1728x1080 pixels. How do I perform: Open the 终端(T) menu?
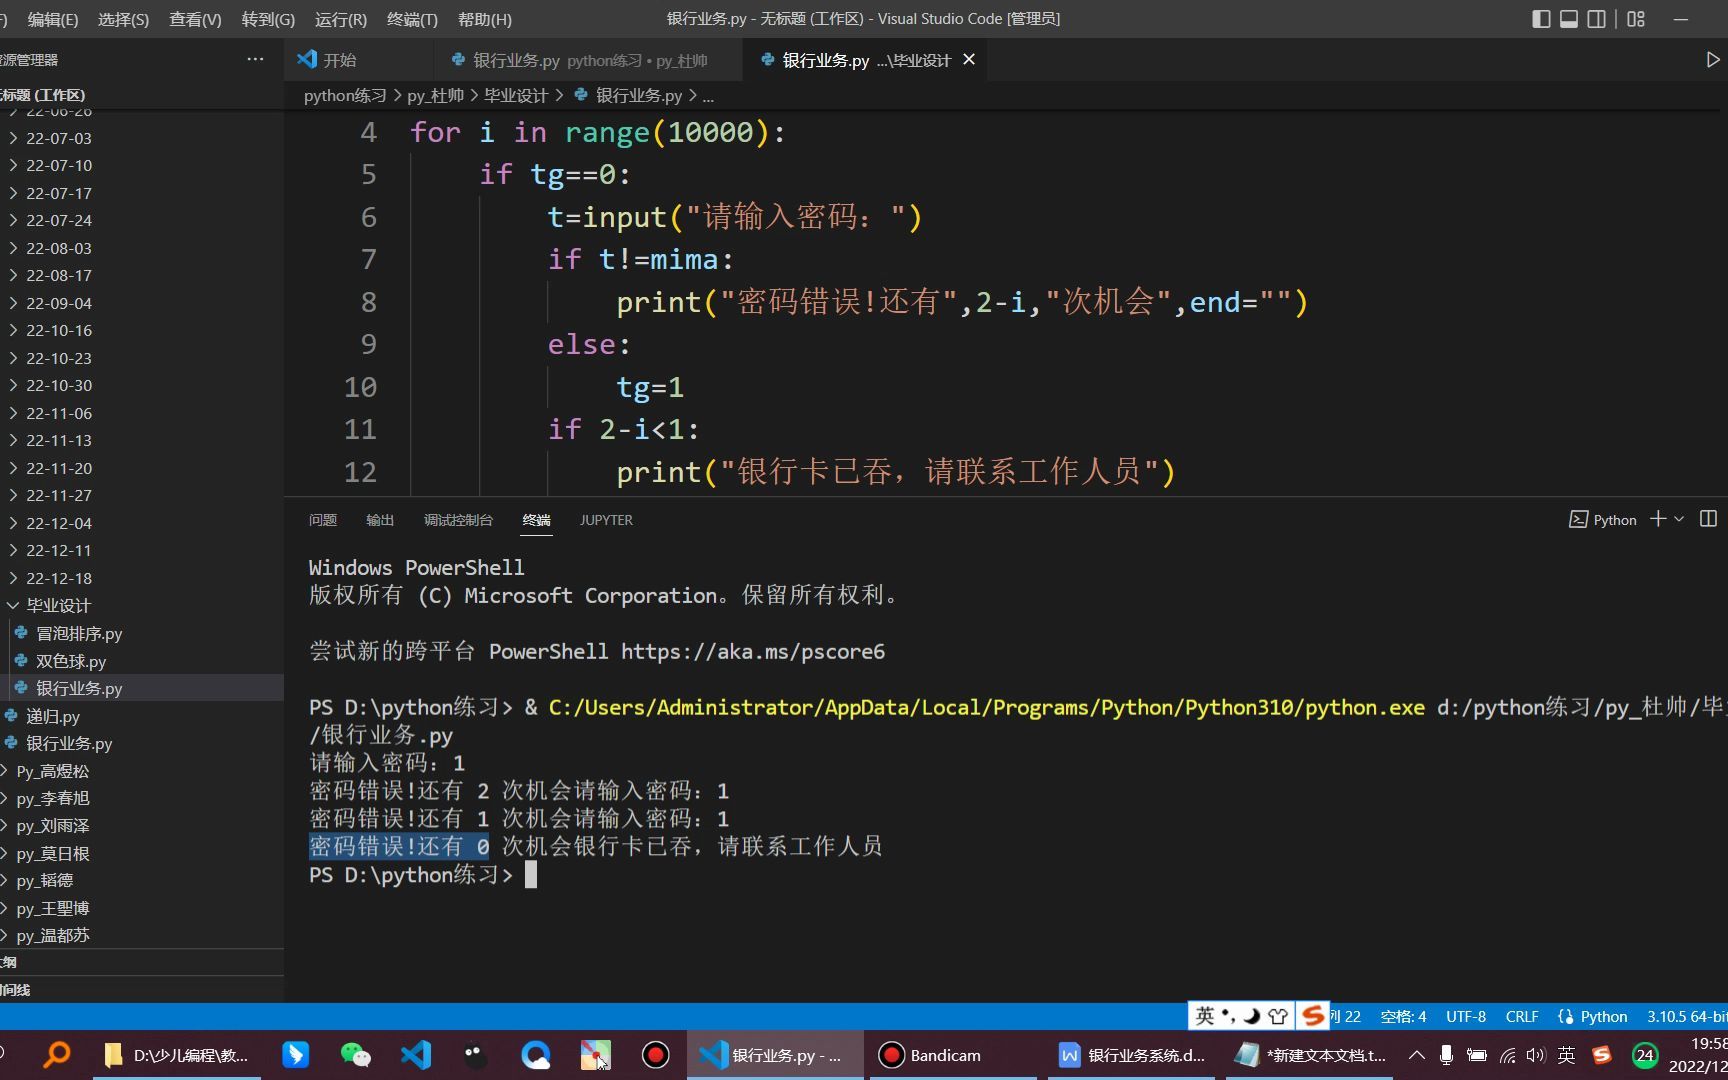coord(412,19)
